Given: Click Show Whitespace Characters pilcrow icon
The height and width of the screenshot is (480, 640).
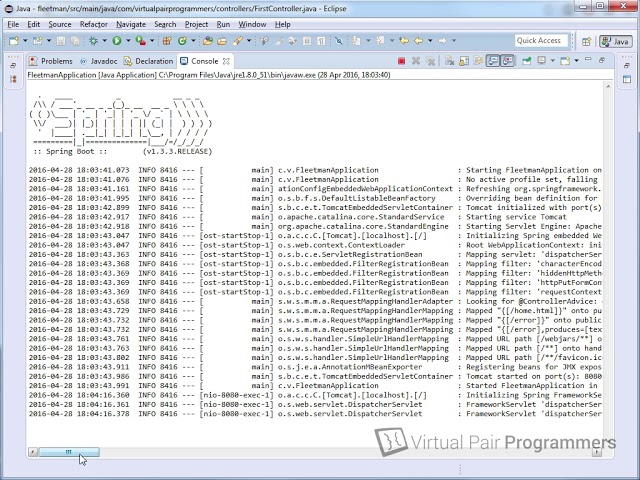Looking at the screenshot, I should tap(321, 40).
